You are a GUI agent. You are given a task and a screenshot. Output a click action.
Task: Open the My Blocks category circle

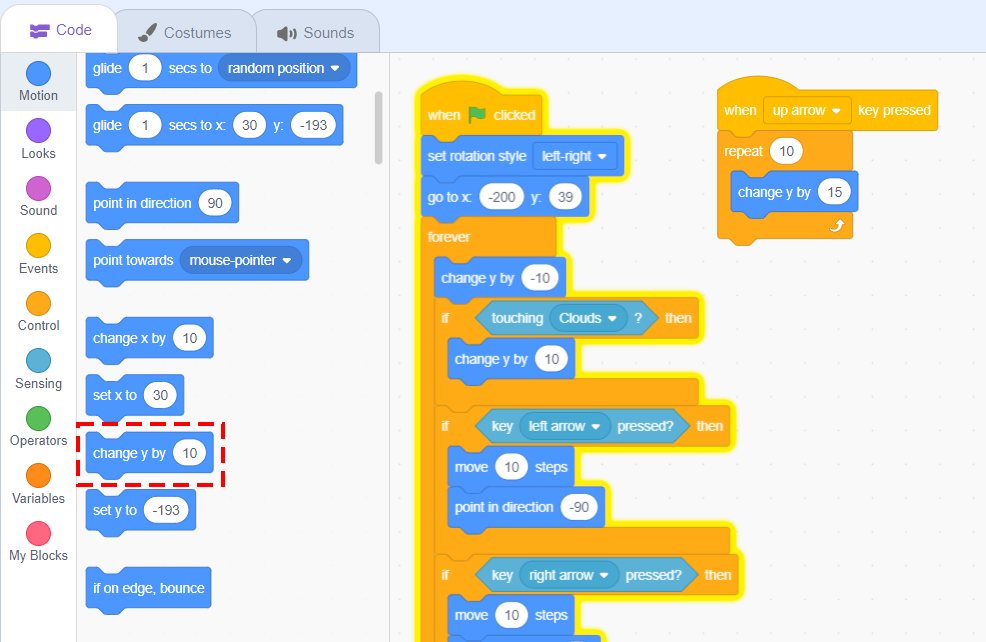pyautogui.click(x=38, y=534)
